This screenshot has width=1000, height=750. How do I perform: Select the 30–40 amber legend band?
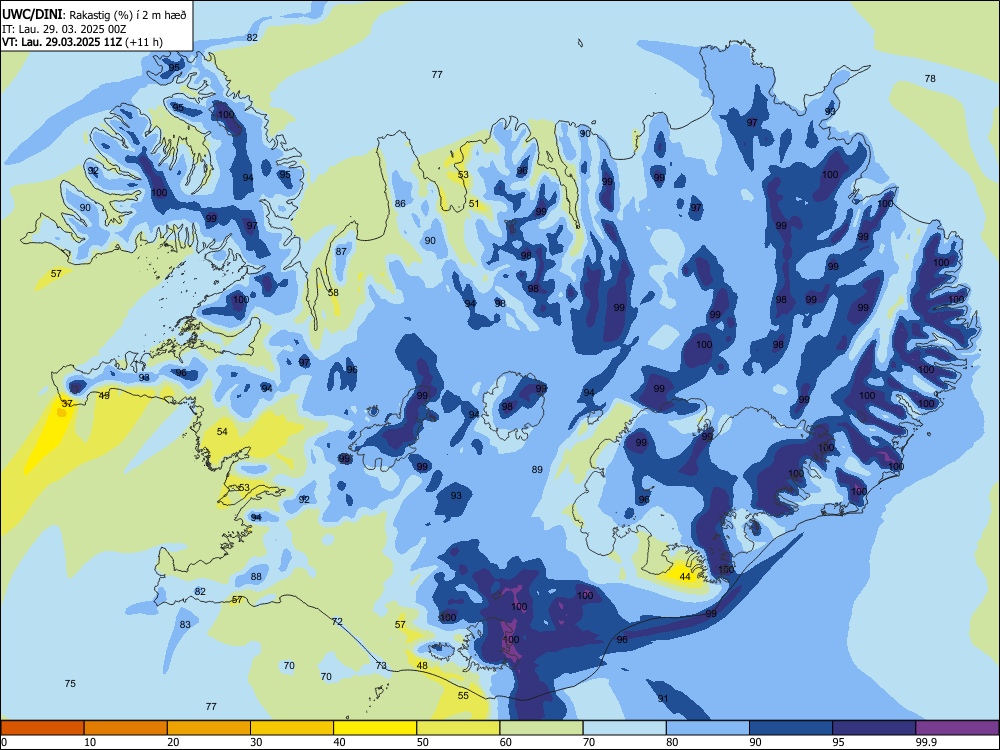coord(292,728)
